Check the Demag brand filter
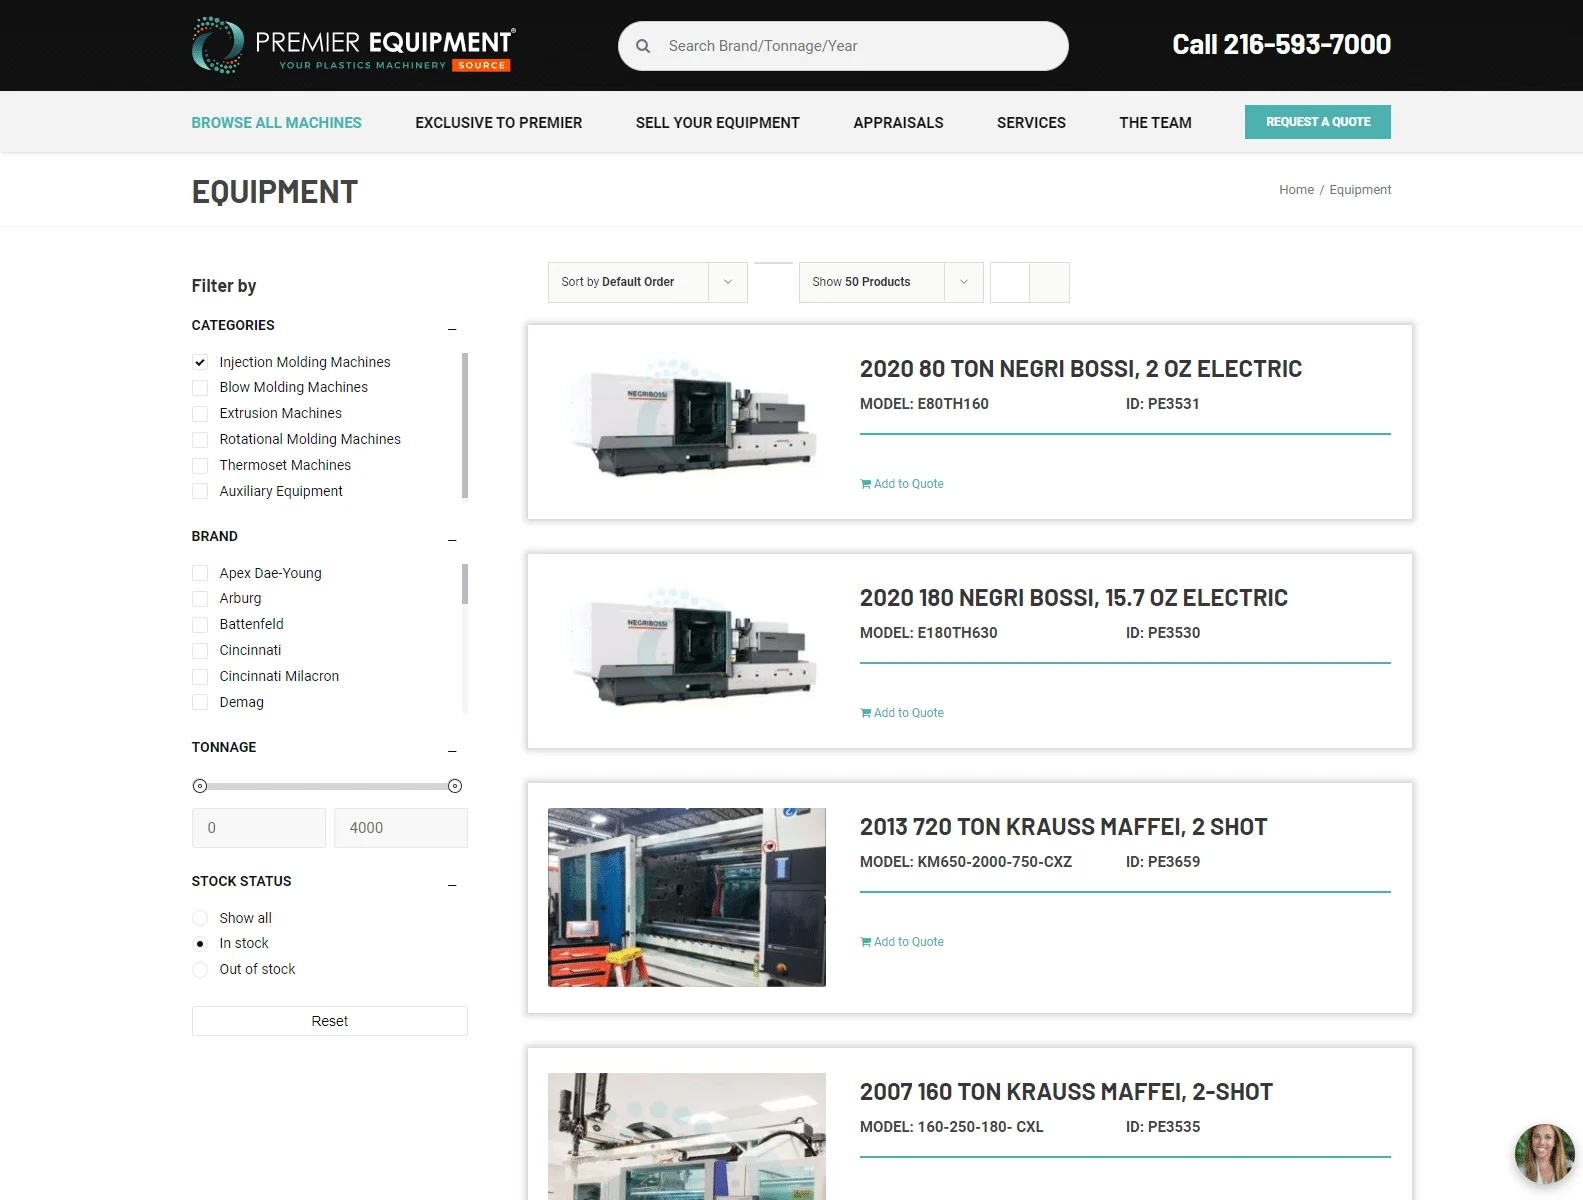 click(200, 703)
